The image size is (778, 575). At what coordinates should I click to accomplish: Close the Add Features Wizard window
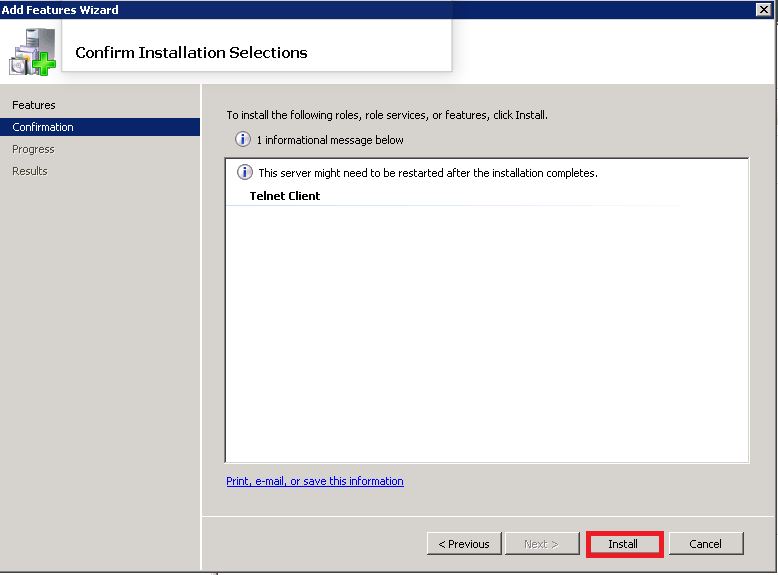[x=764, y=9]
